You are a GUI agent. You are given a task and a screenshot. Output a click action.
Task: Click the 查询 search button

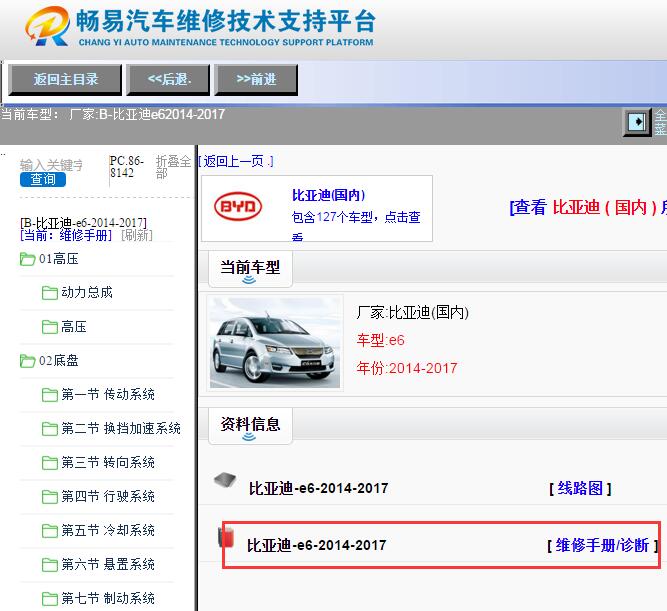[43, 180]
